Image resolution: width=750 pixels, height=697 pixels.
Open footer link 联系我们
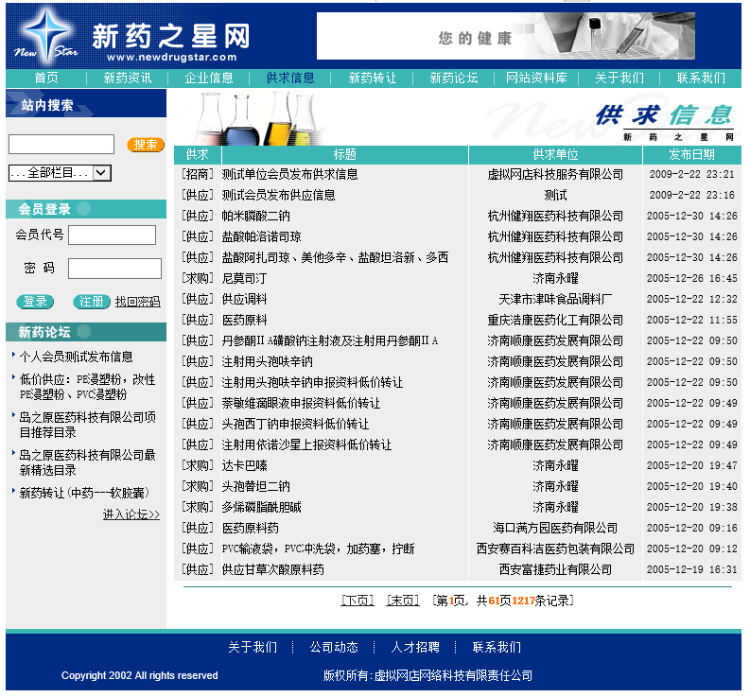pyautogui.click(x=496, y=647)
